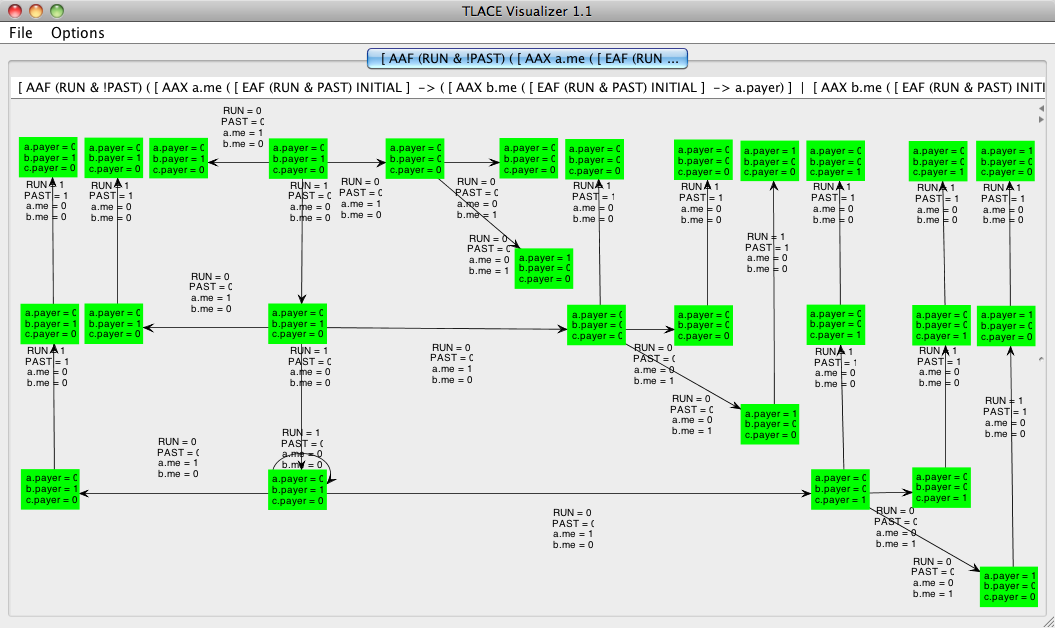Viewport: 1055px width, 628px height.
Task: Select the middle-row node directly above the self-loop node
Action: click(299, 324)
